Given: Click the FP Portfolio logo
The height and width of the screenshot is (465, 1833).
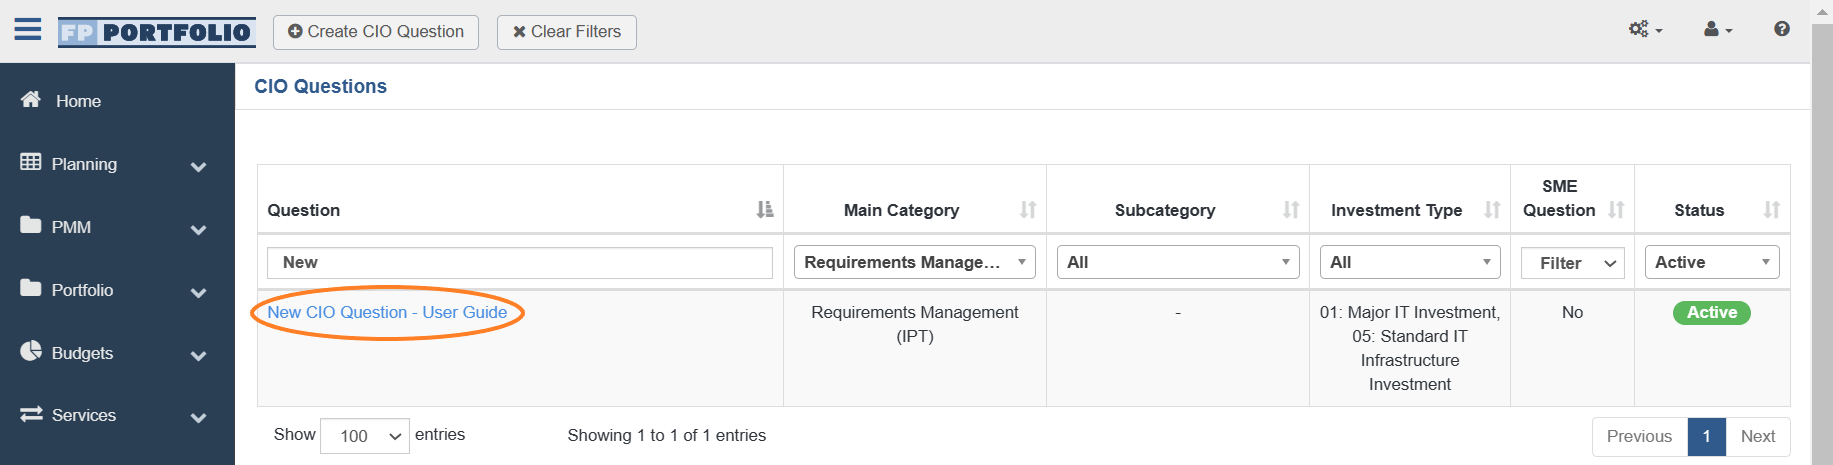Looking at the screenshot, I should pyautogui.click(x=156, y=32).
